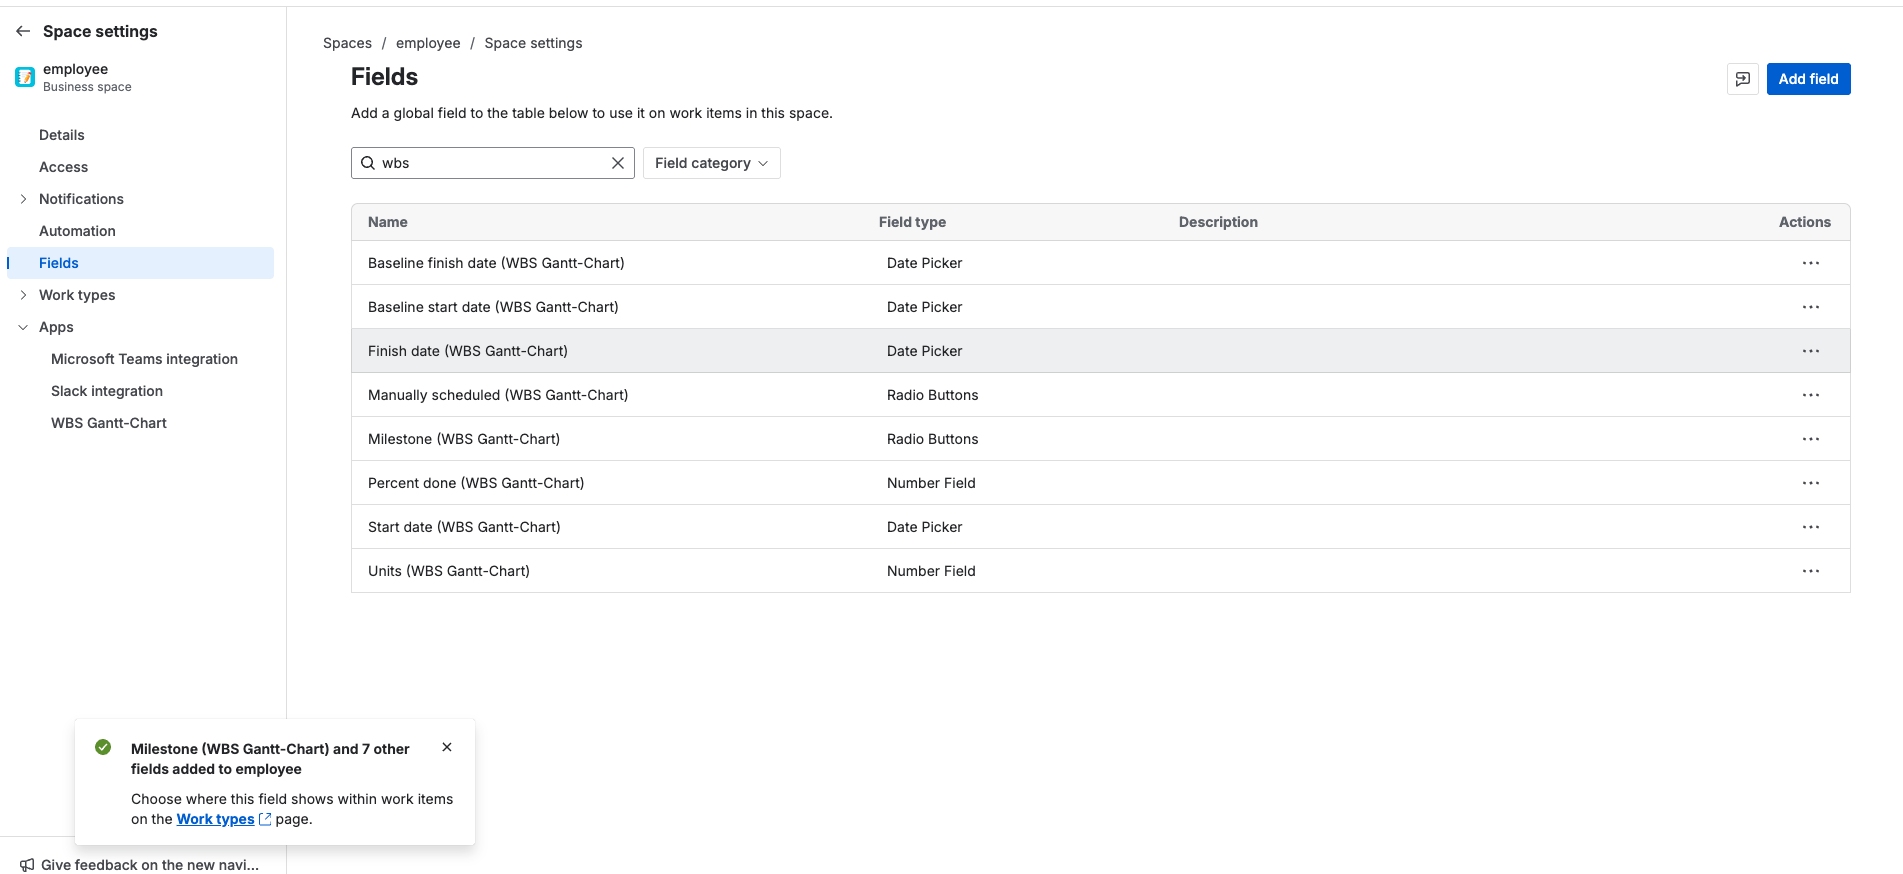The width and height of the screenshot is (1903, 874).
Task: Open actions menu for Units field
Action: pos(1810,571)
